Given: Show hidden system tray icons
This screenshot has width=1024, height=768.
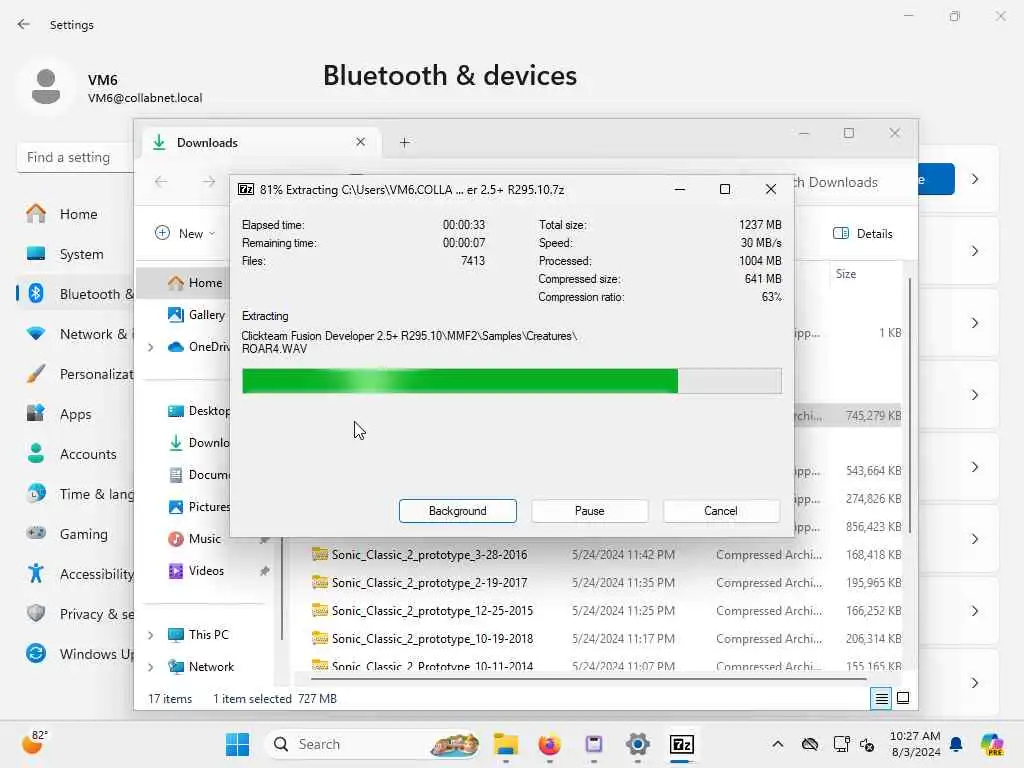Looking at the screenshot, I should click(777, 744).
